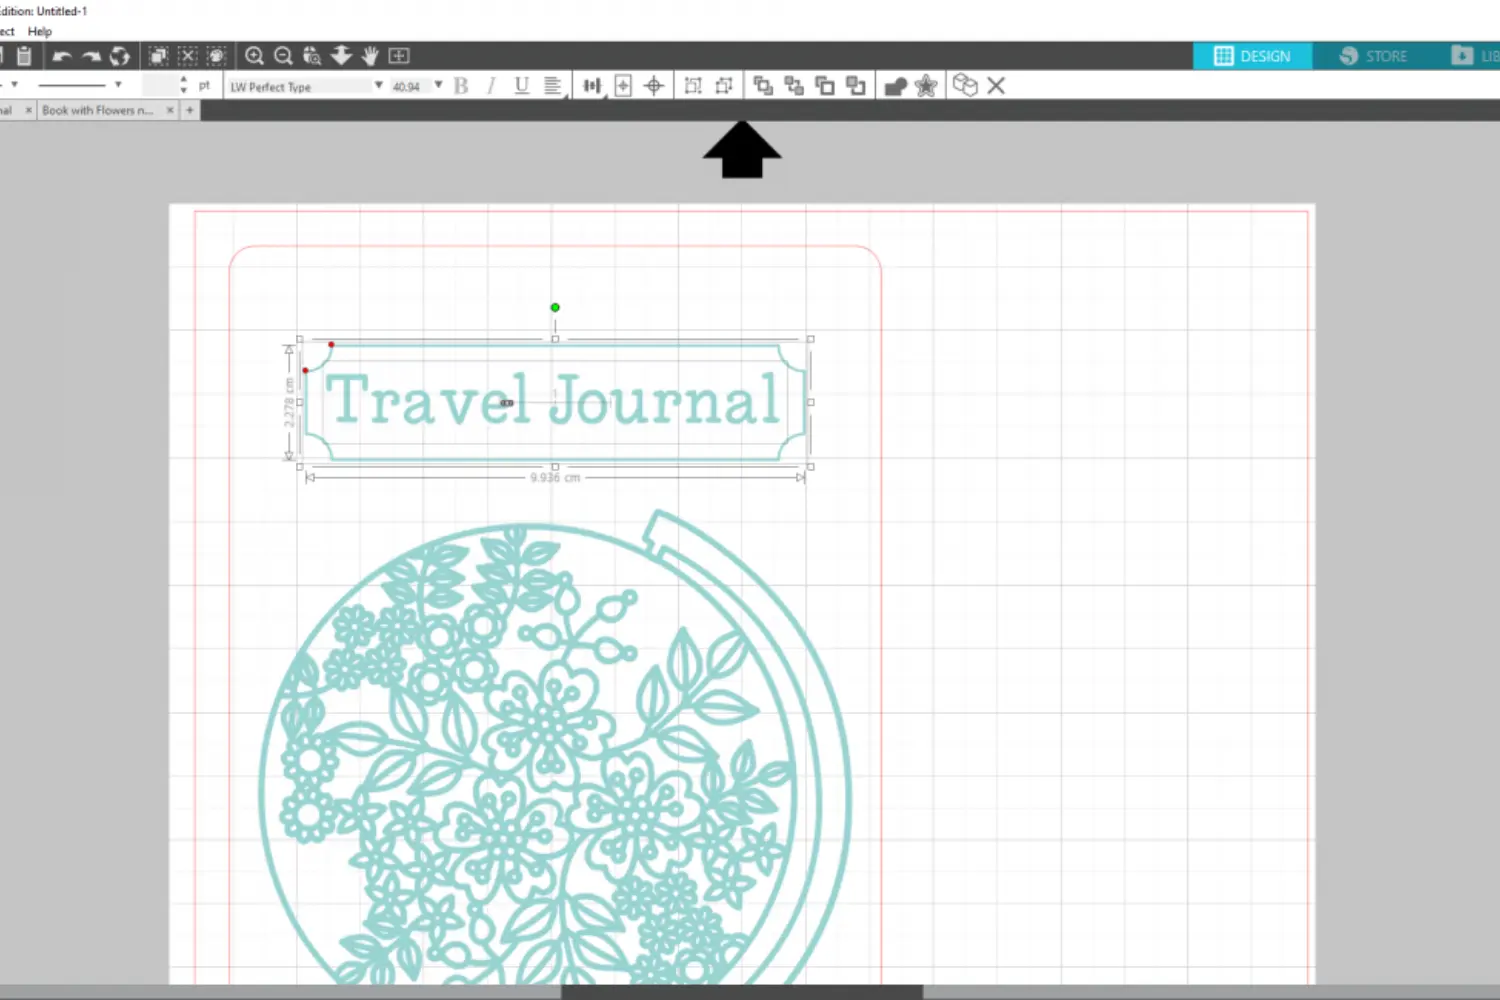1500x1000 pixels.
Task: Weld the selected shapes together
Action: pos(896,86)
